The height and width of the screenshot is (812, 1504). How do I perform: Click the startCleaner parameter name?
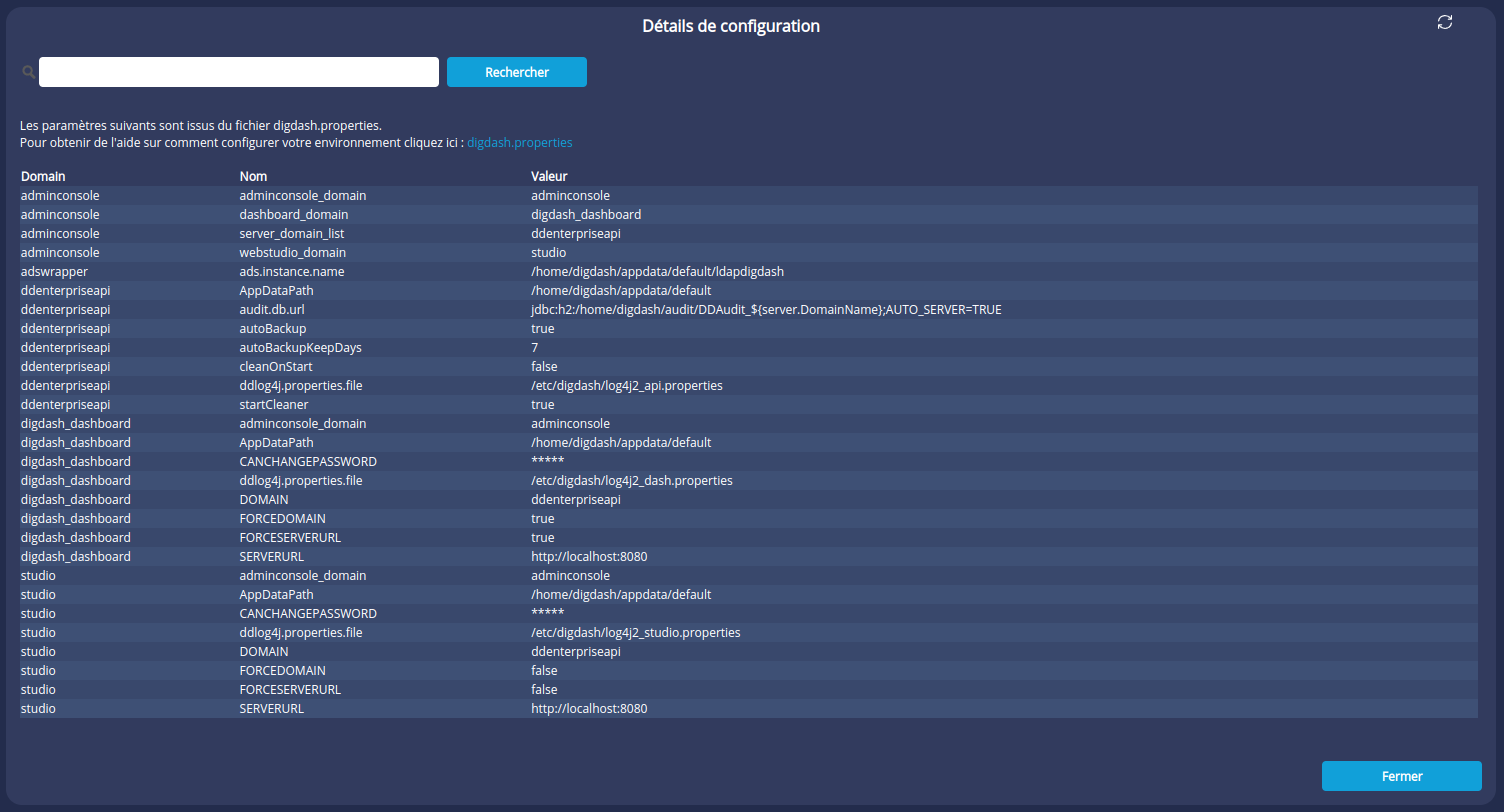point(273,405)
